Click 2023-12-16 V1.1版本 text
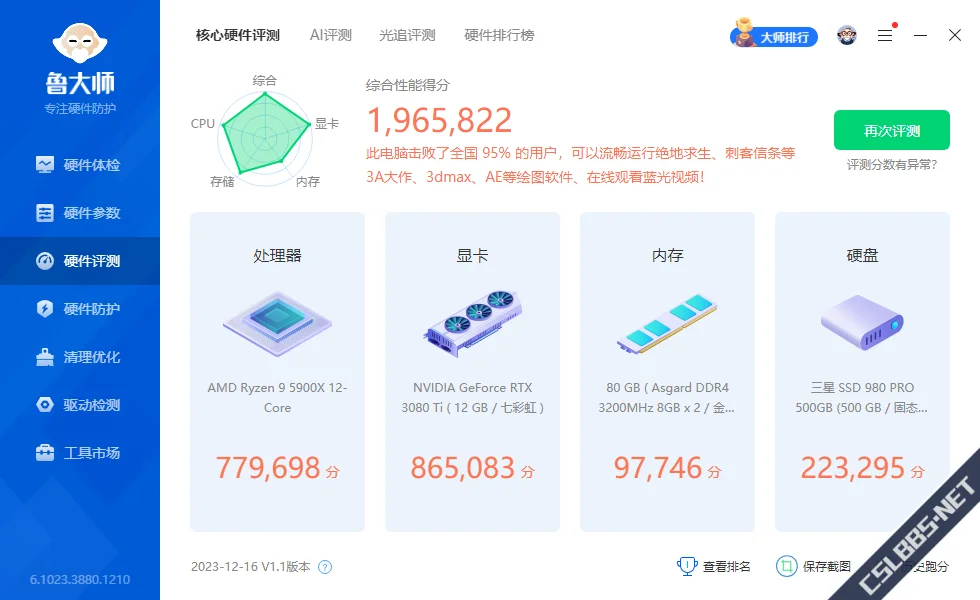This screenshot has height=600, width=980. (251, 567)
